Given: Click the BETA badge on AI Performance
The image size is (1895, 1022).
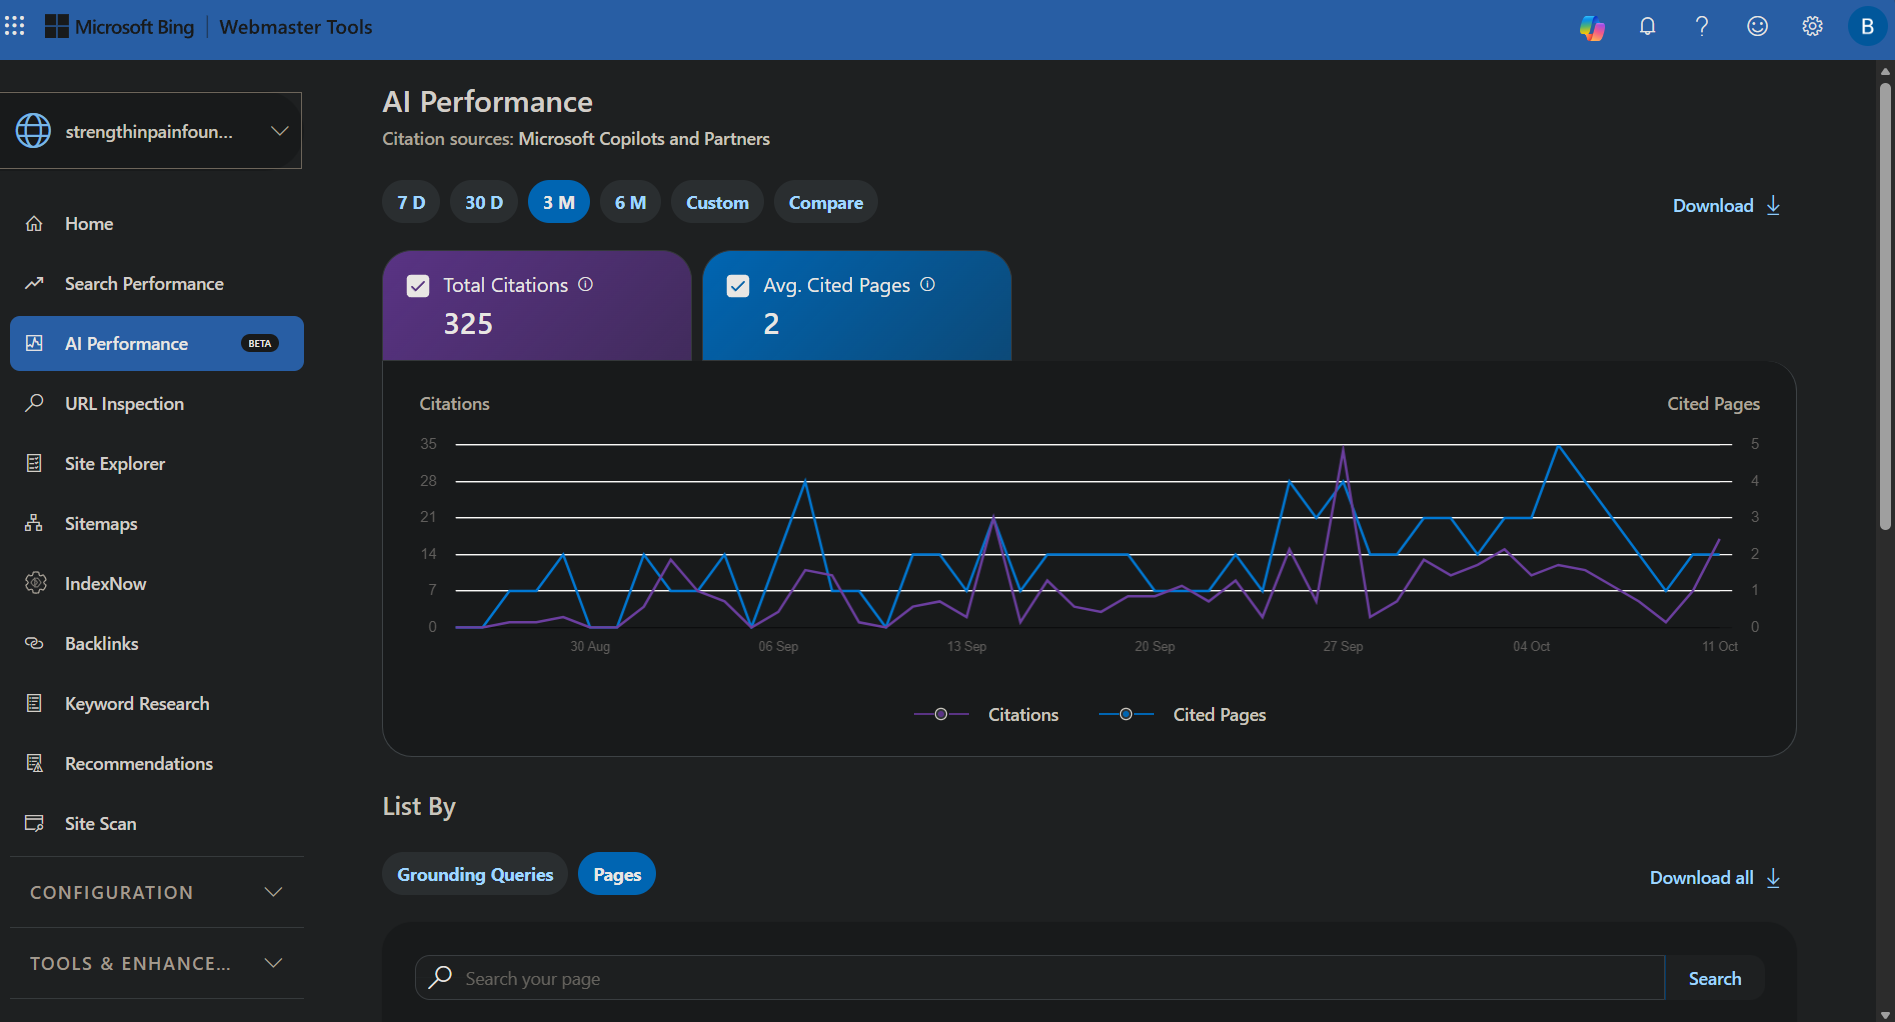Looking at the screenshot, I should (260, 344).
